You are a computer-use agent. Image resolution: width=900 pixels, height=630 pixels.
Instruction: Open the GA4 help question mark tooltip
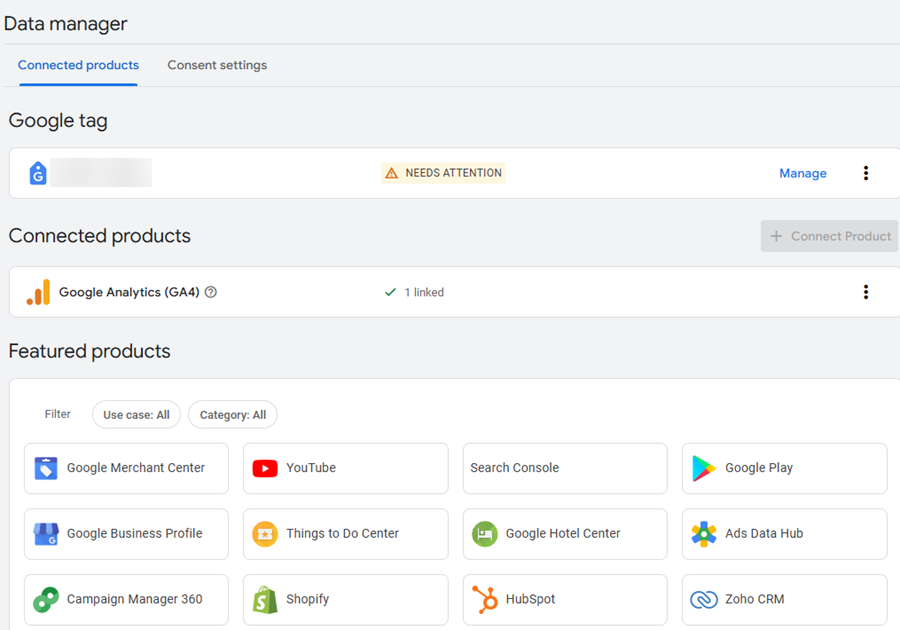pos(210,292)
